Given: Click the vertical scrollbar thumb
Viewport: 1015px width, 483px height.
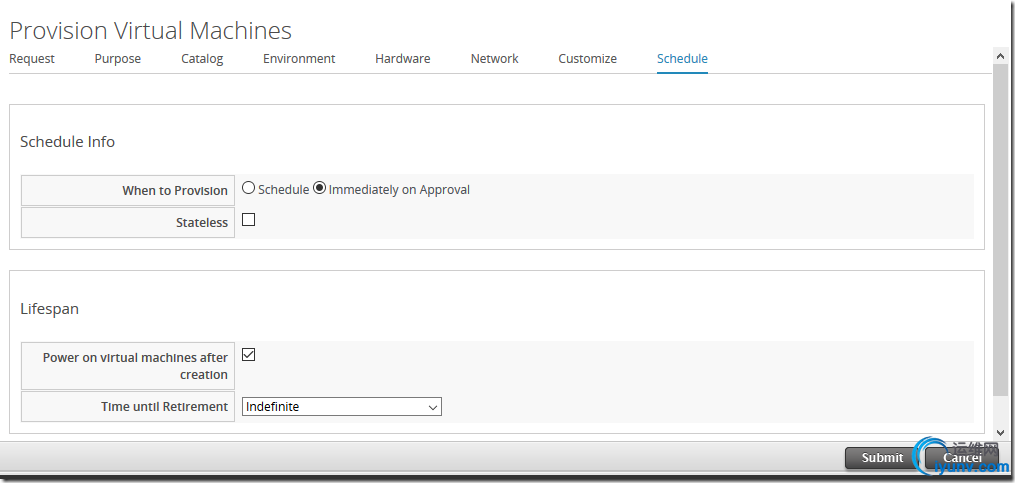Looking at the screenshot, I should (x=1000, y=230).
